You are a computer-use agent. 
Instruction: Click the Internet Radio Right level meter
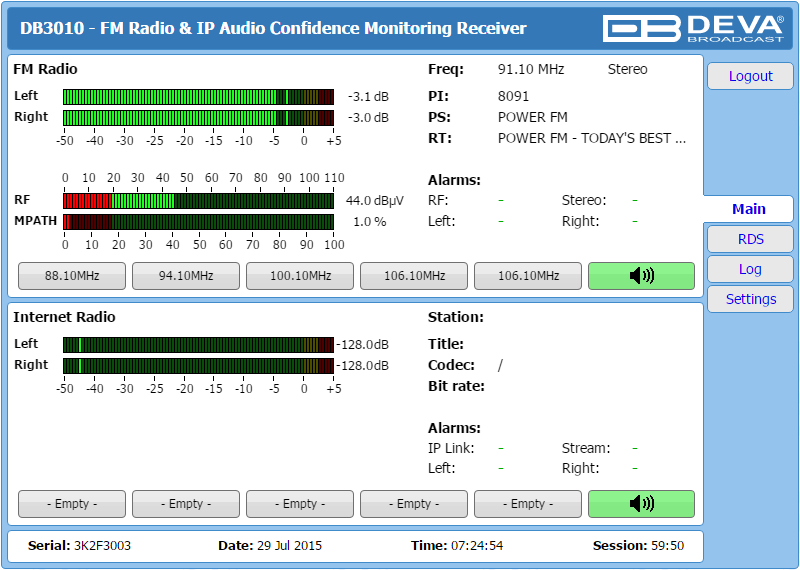coord(198,366)
